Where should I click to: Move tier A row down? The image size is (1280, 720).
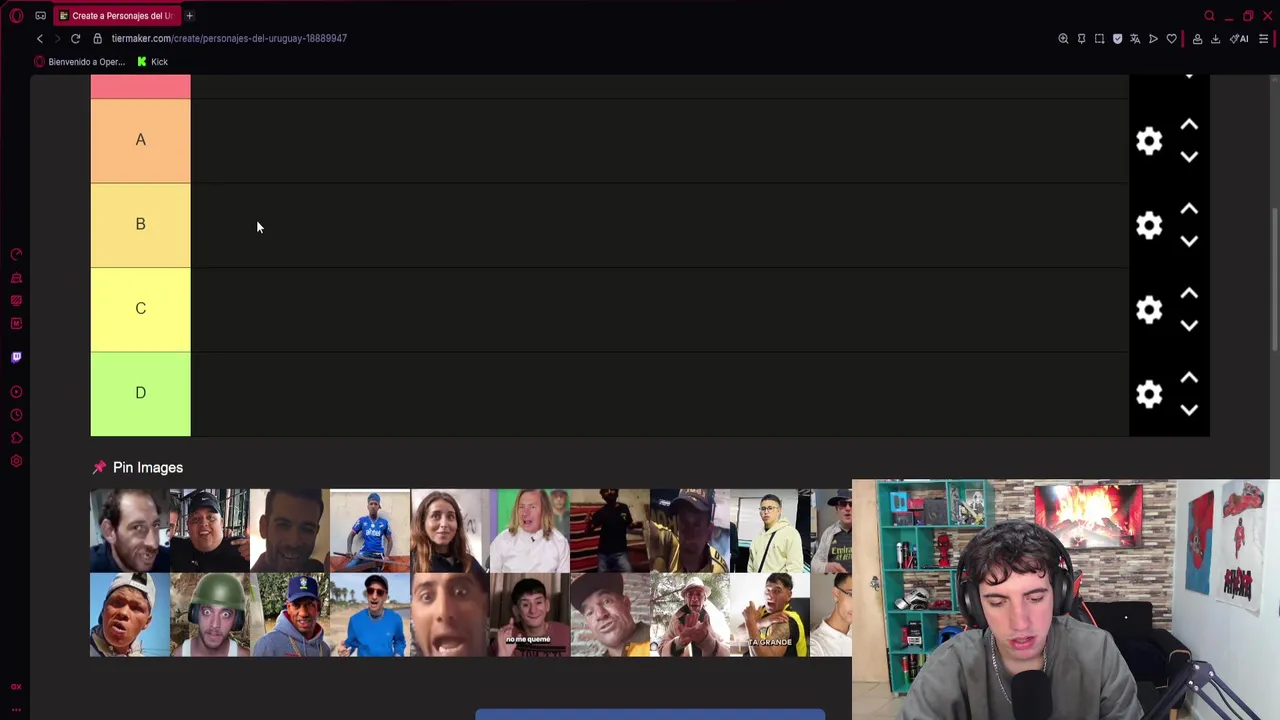tap(1189, 157)
